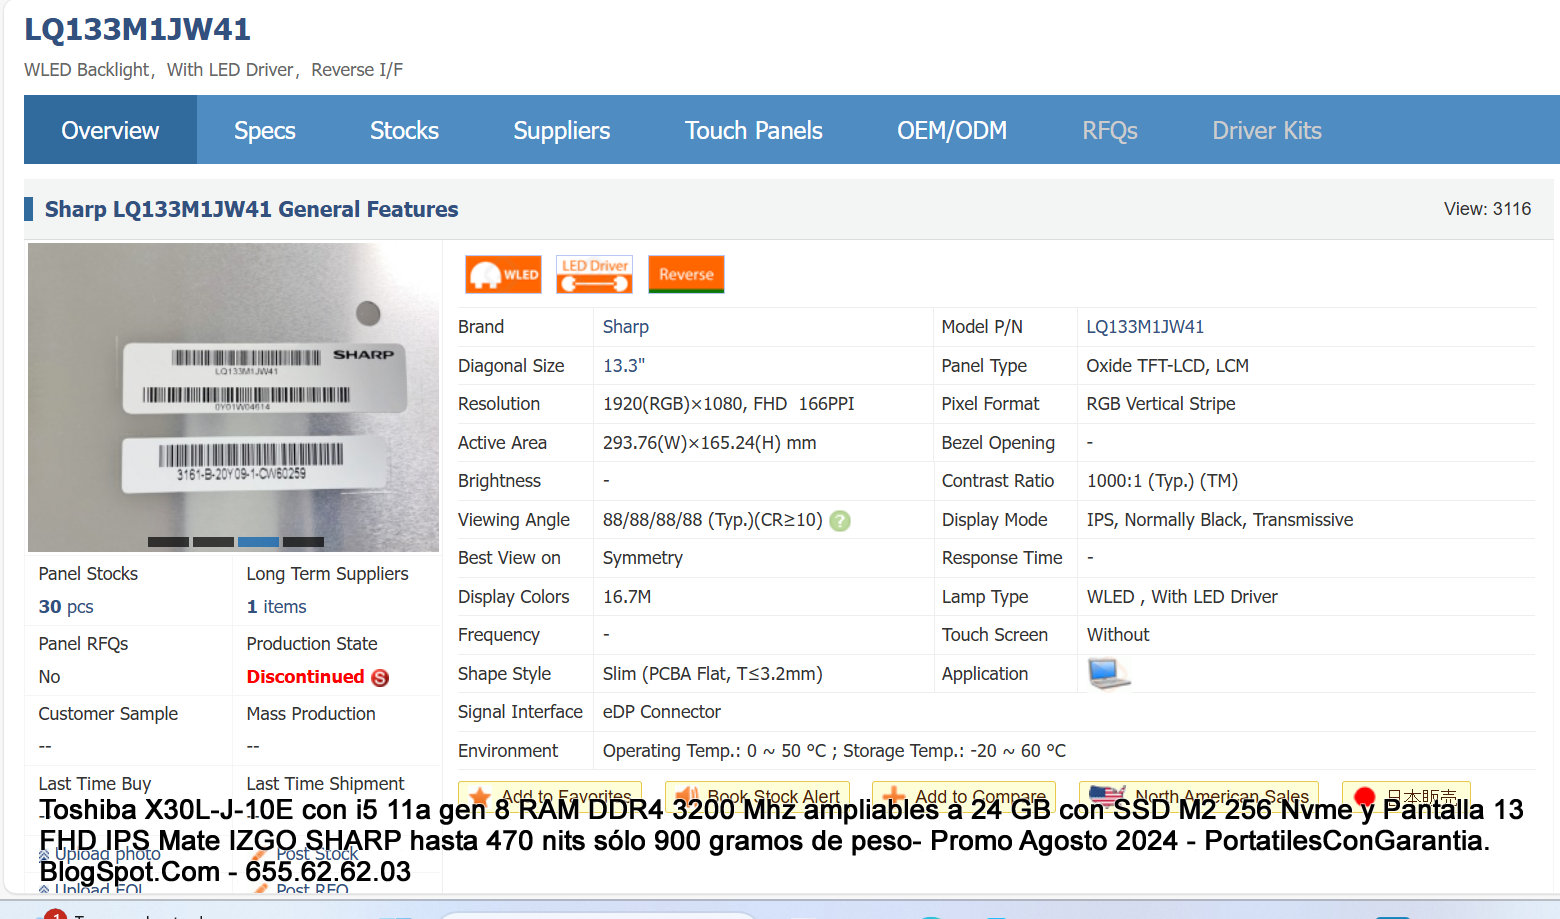This screenshot has height=919, width=1560.
Task: Click the LQ133M1JW41 model number link
Action: coord(1145,327)
